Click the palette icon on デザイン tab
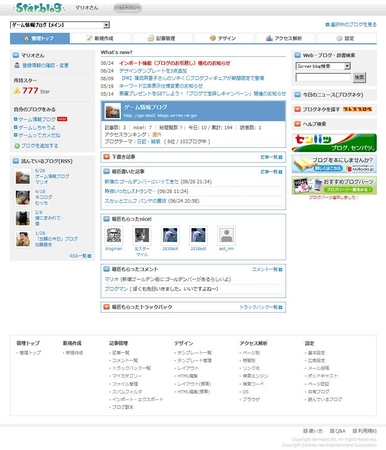Viewport: 386px width, 450px height. point(213,38)
